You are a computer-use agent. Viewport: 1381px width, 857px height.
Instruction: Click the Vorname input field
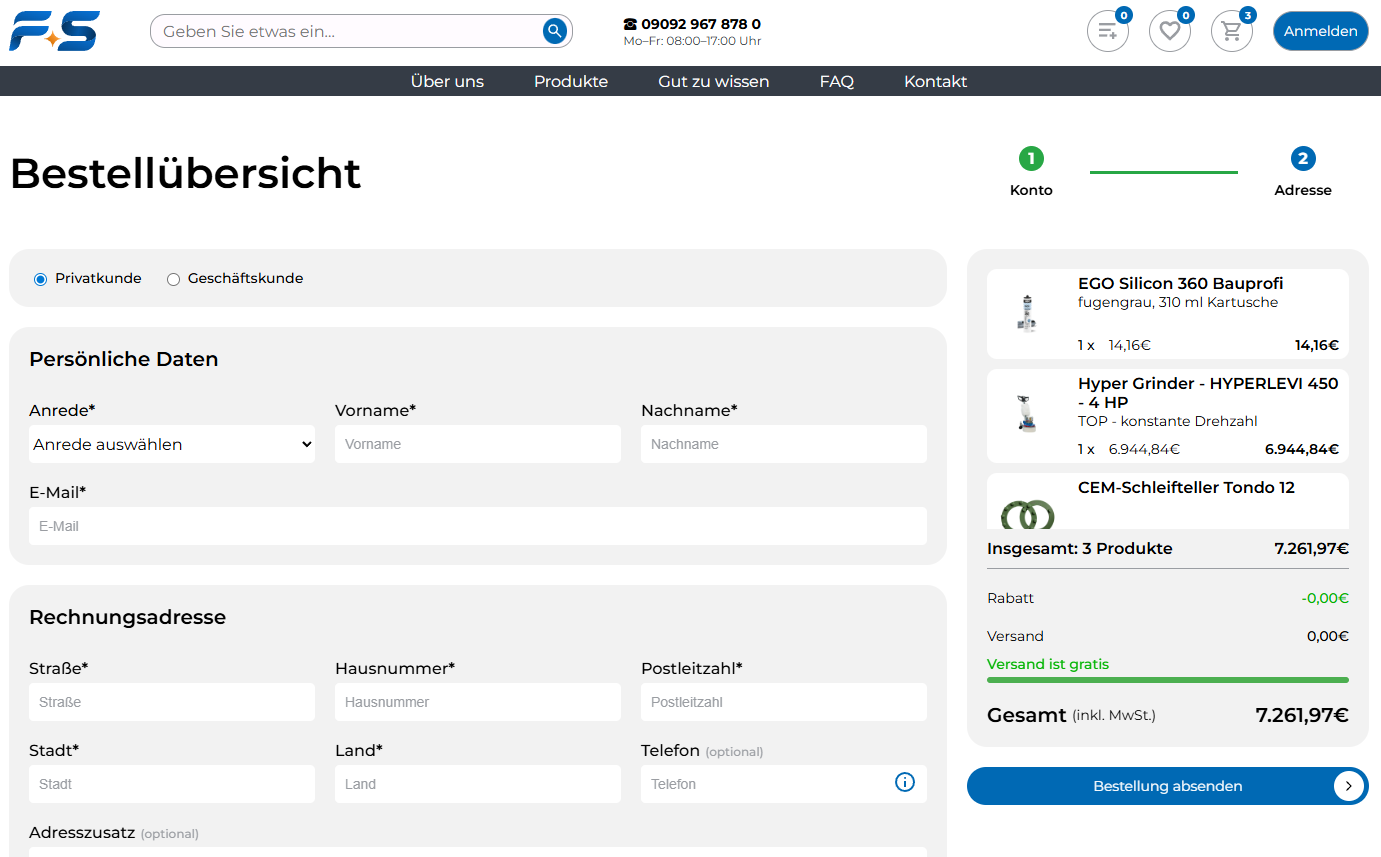pos(478,444)
